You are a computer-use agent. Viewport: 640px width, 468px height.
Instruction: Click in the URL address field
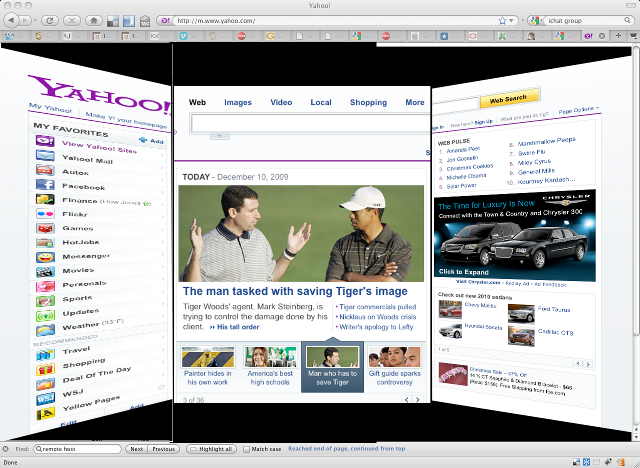[335, 20]
